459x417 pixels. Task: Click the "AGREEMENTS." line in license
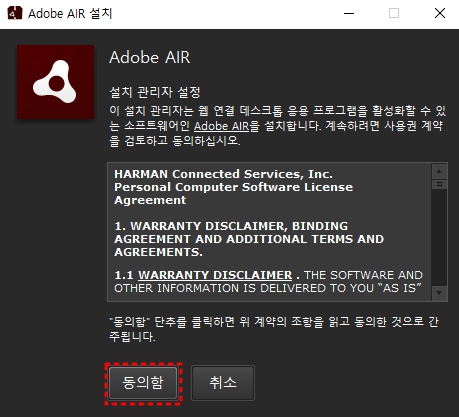(158, 252)
